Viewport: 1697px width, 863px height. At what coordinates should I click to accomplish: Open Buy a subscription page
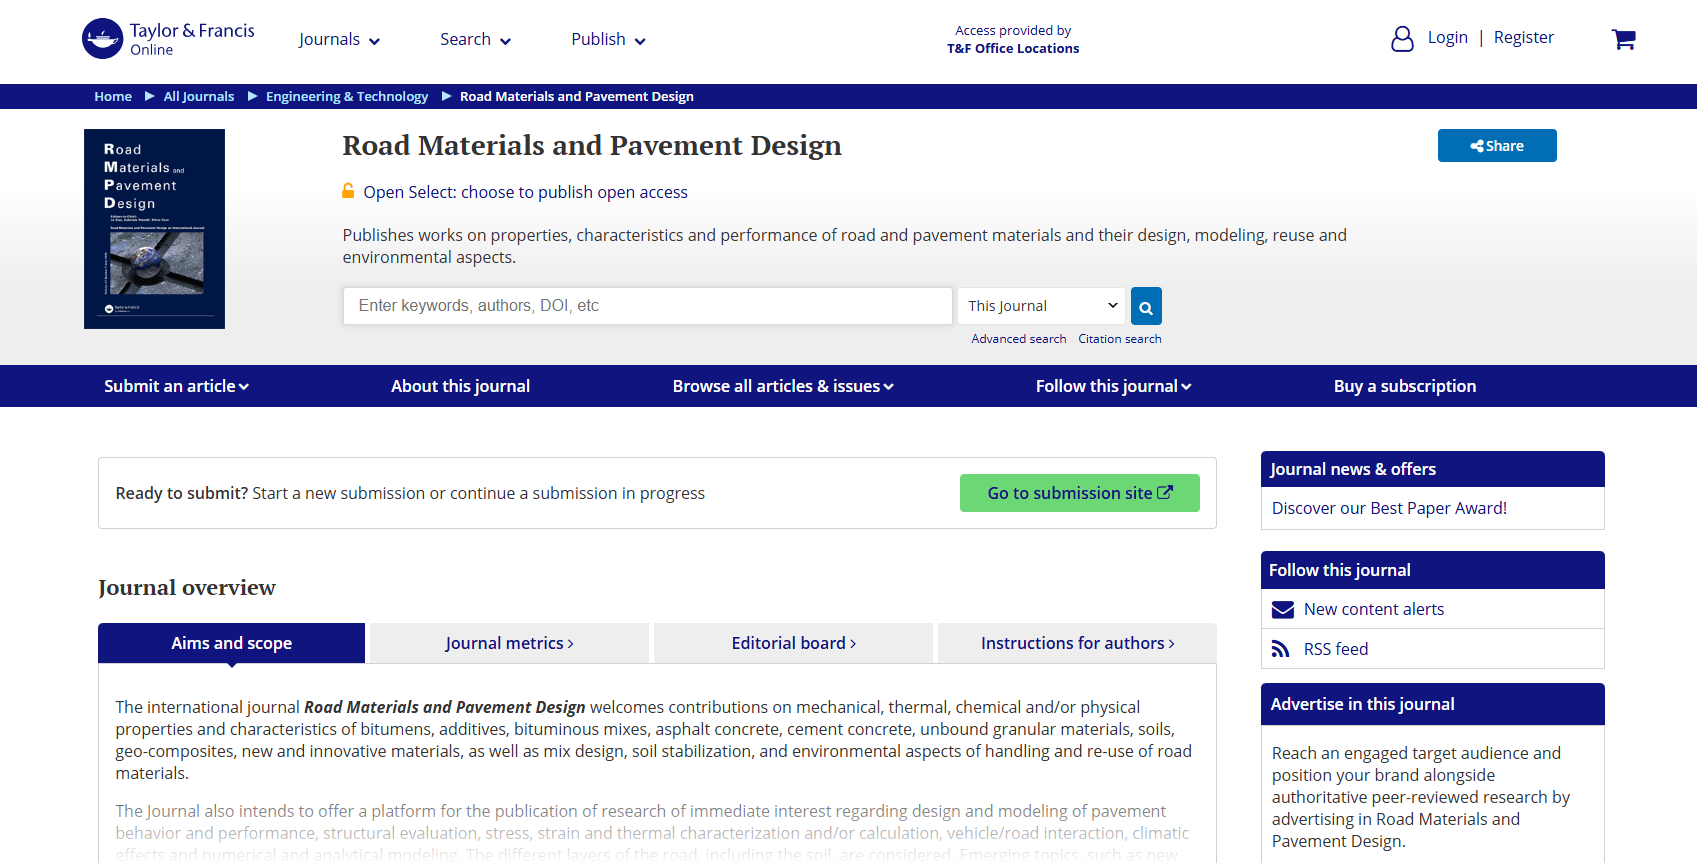coord(1404,386)
